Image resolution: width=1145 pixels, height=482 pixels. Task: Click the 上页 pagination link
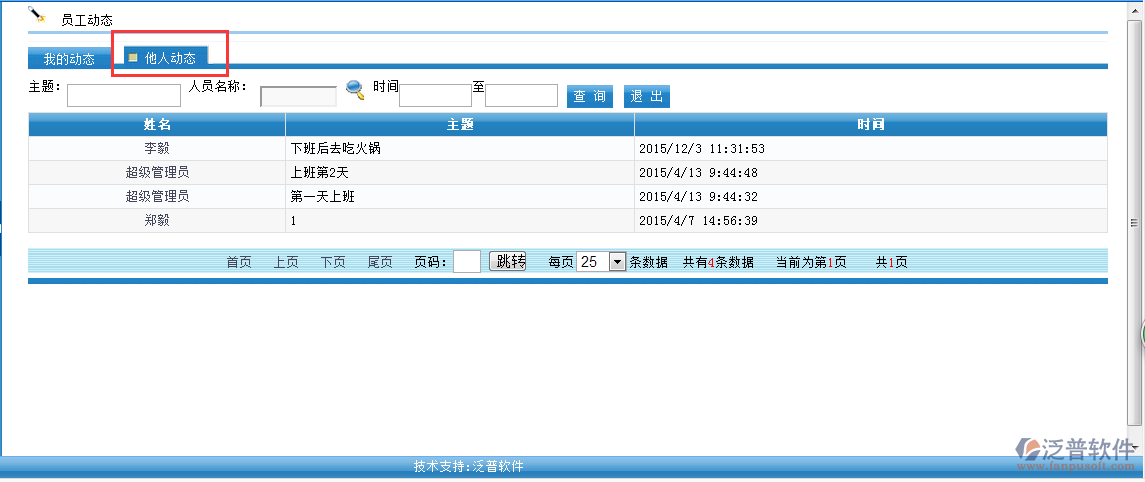[x=286, y=263]
